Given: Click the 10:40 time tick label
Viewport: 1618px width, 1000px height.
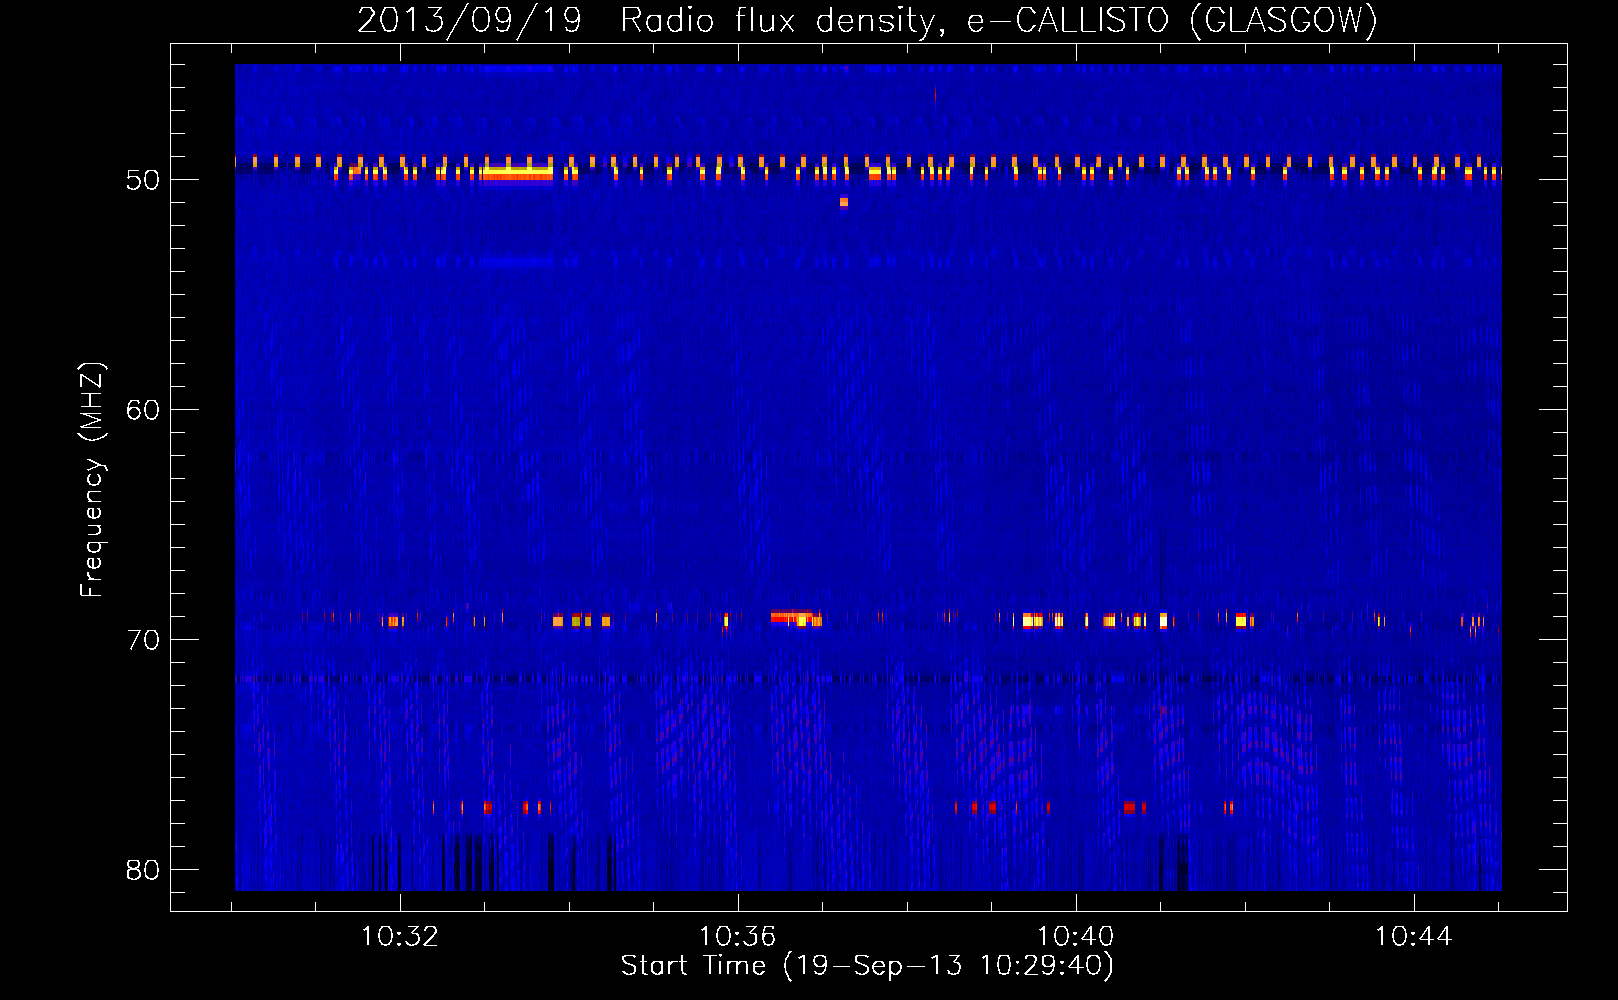Looking at the screenshot, I should pyautogui.click(x=1076, y=937).
